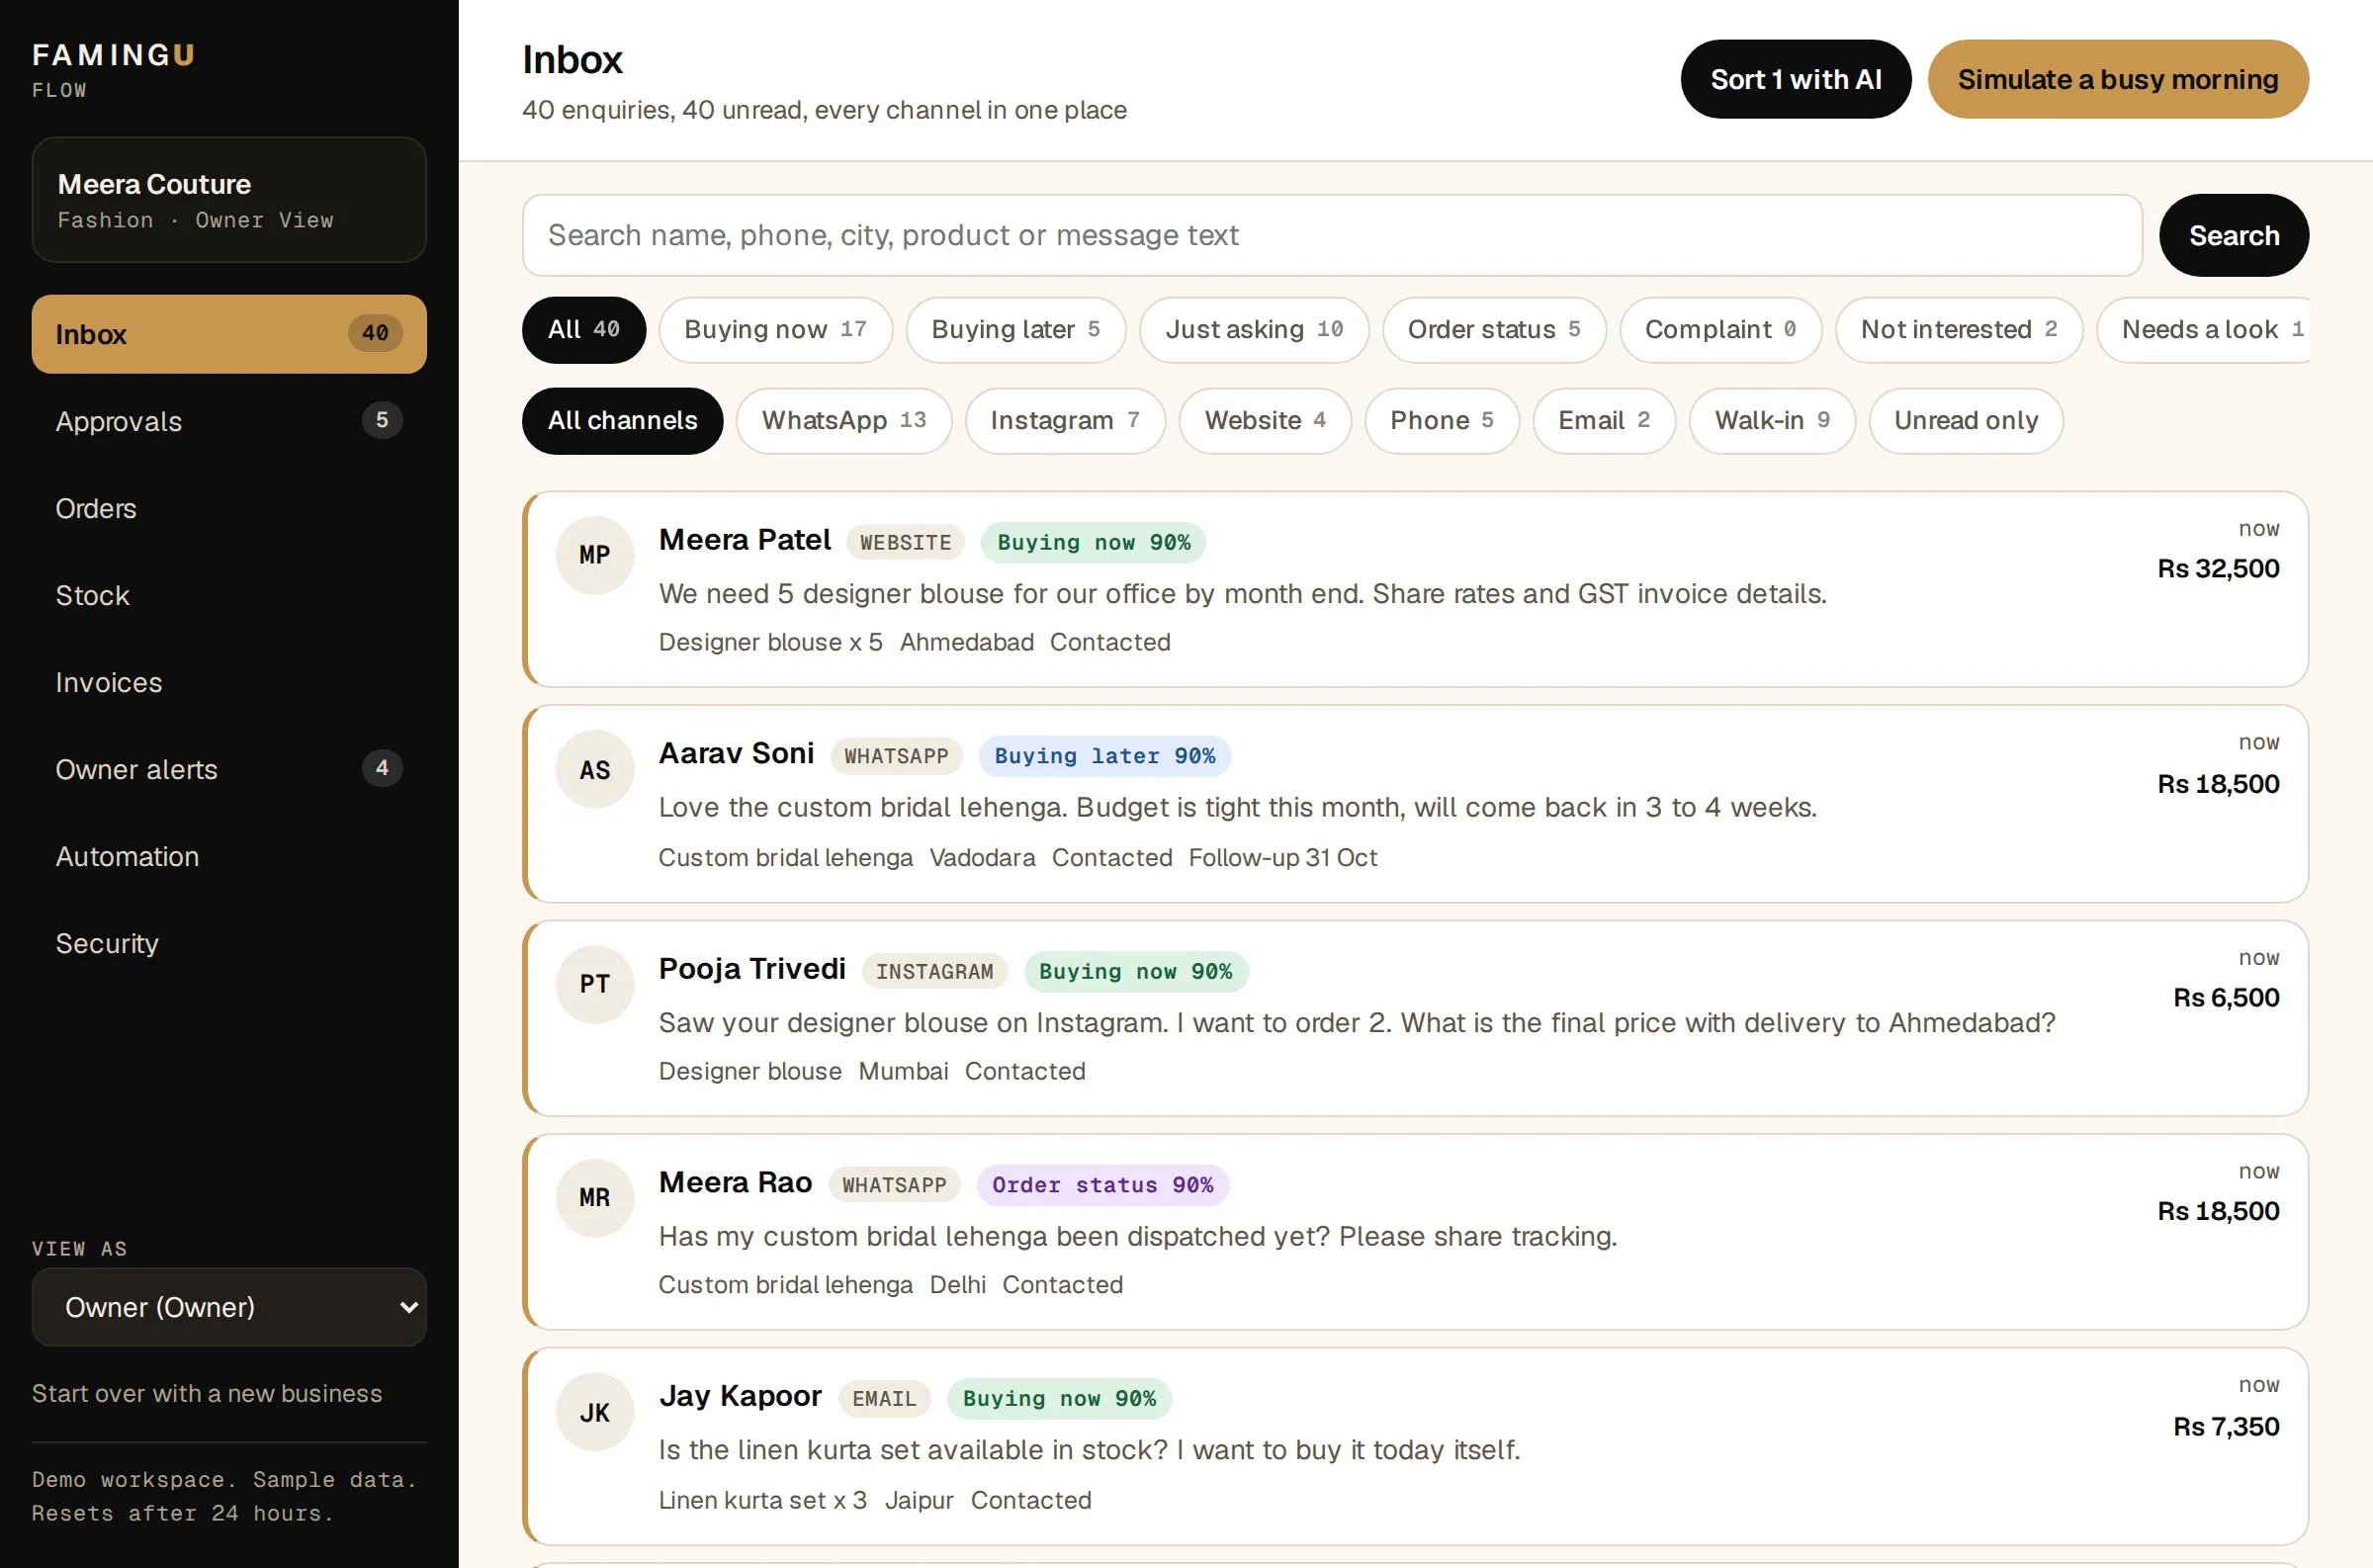Viewport: 2373px width, 1568px height.
Task: Open Meera Patel's enquiry card
Action: click(1415, 589)
